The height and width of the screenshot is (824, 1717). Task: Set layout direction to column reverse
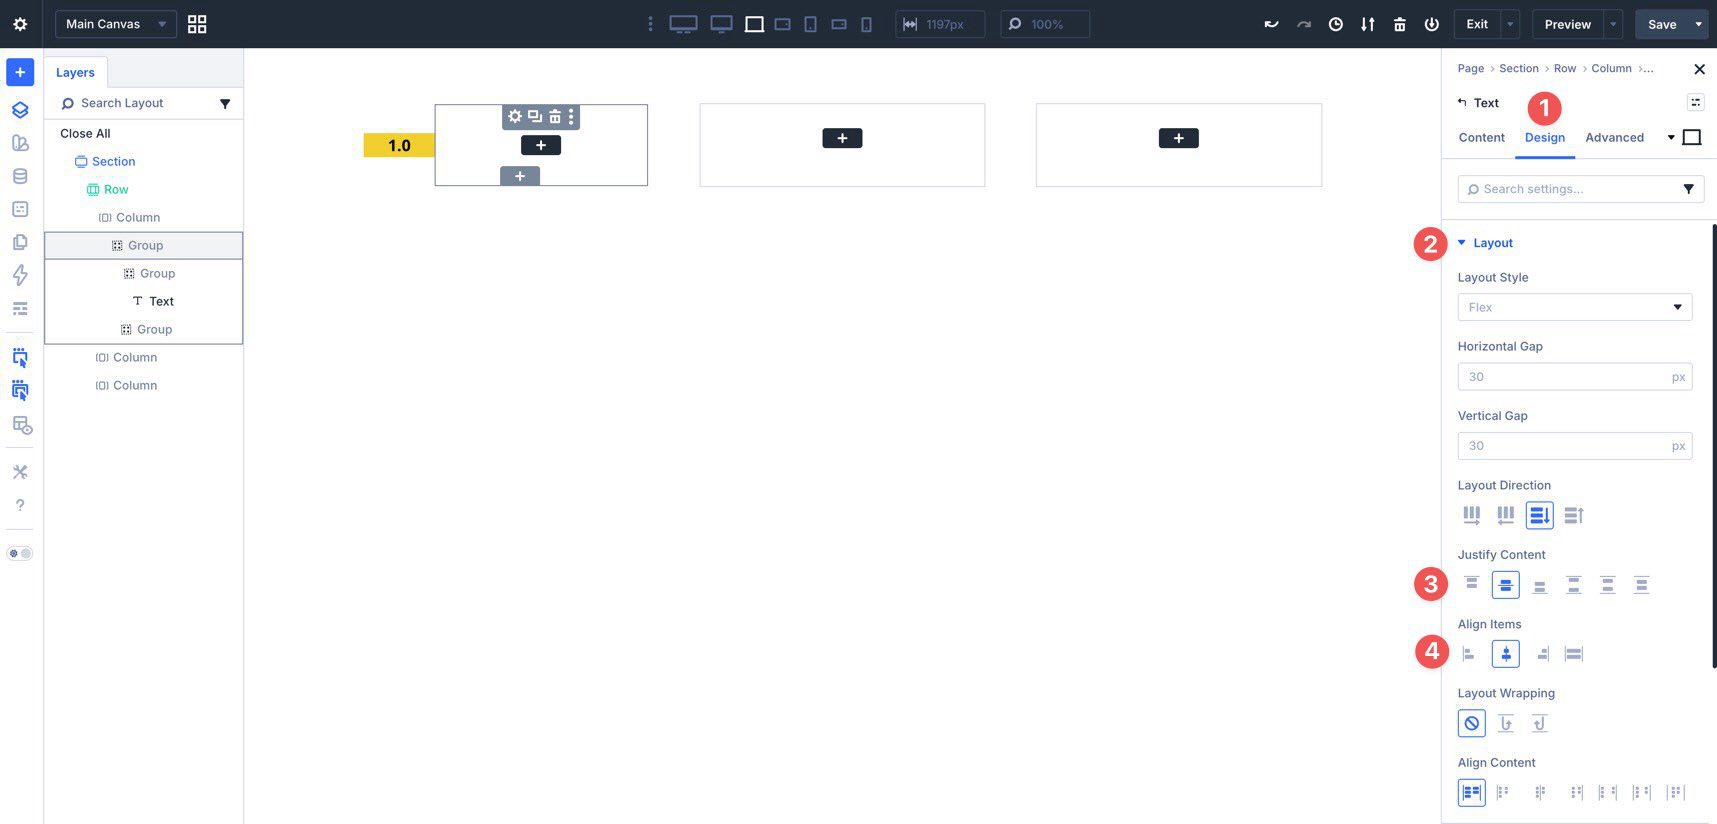point(1573,515)
